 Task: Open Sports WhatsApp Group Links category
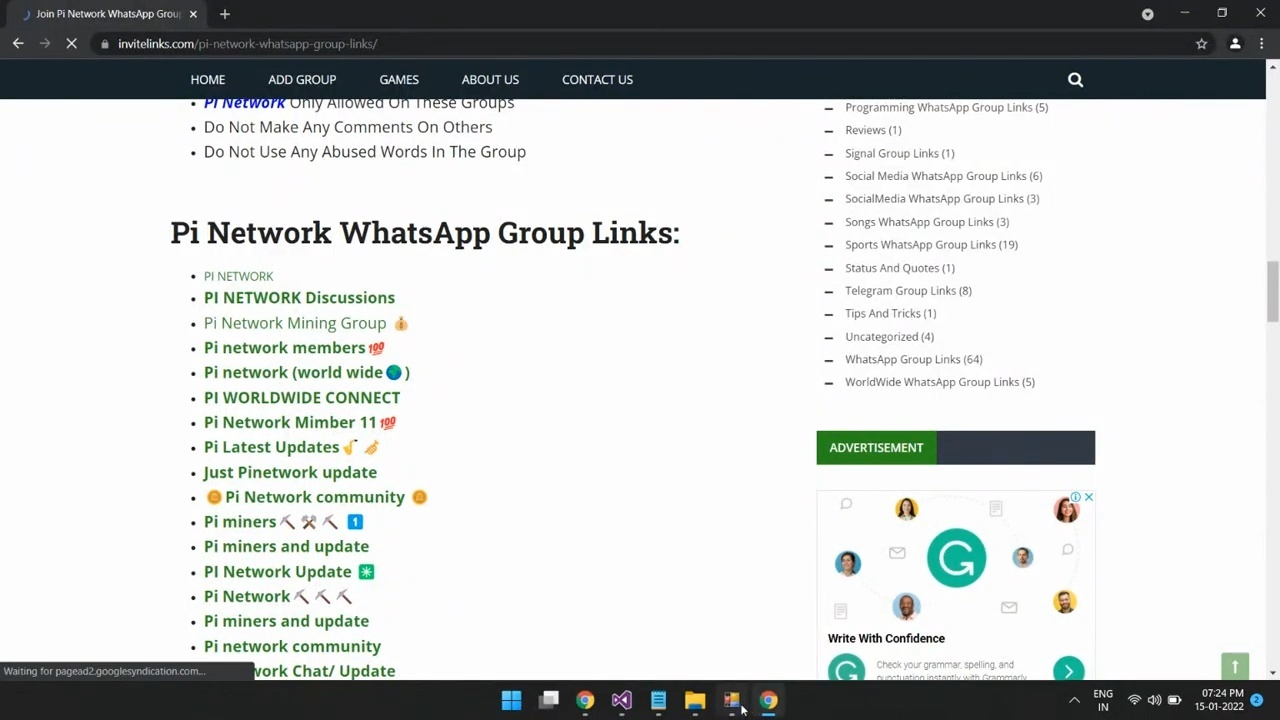click(x=931, y=244)
